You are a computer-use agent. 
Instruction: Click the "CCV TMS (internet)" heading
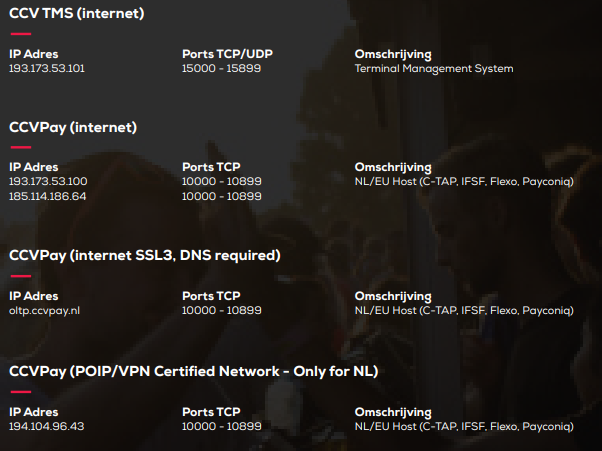tap(76, 13)
